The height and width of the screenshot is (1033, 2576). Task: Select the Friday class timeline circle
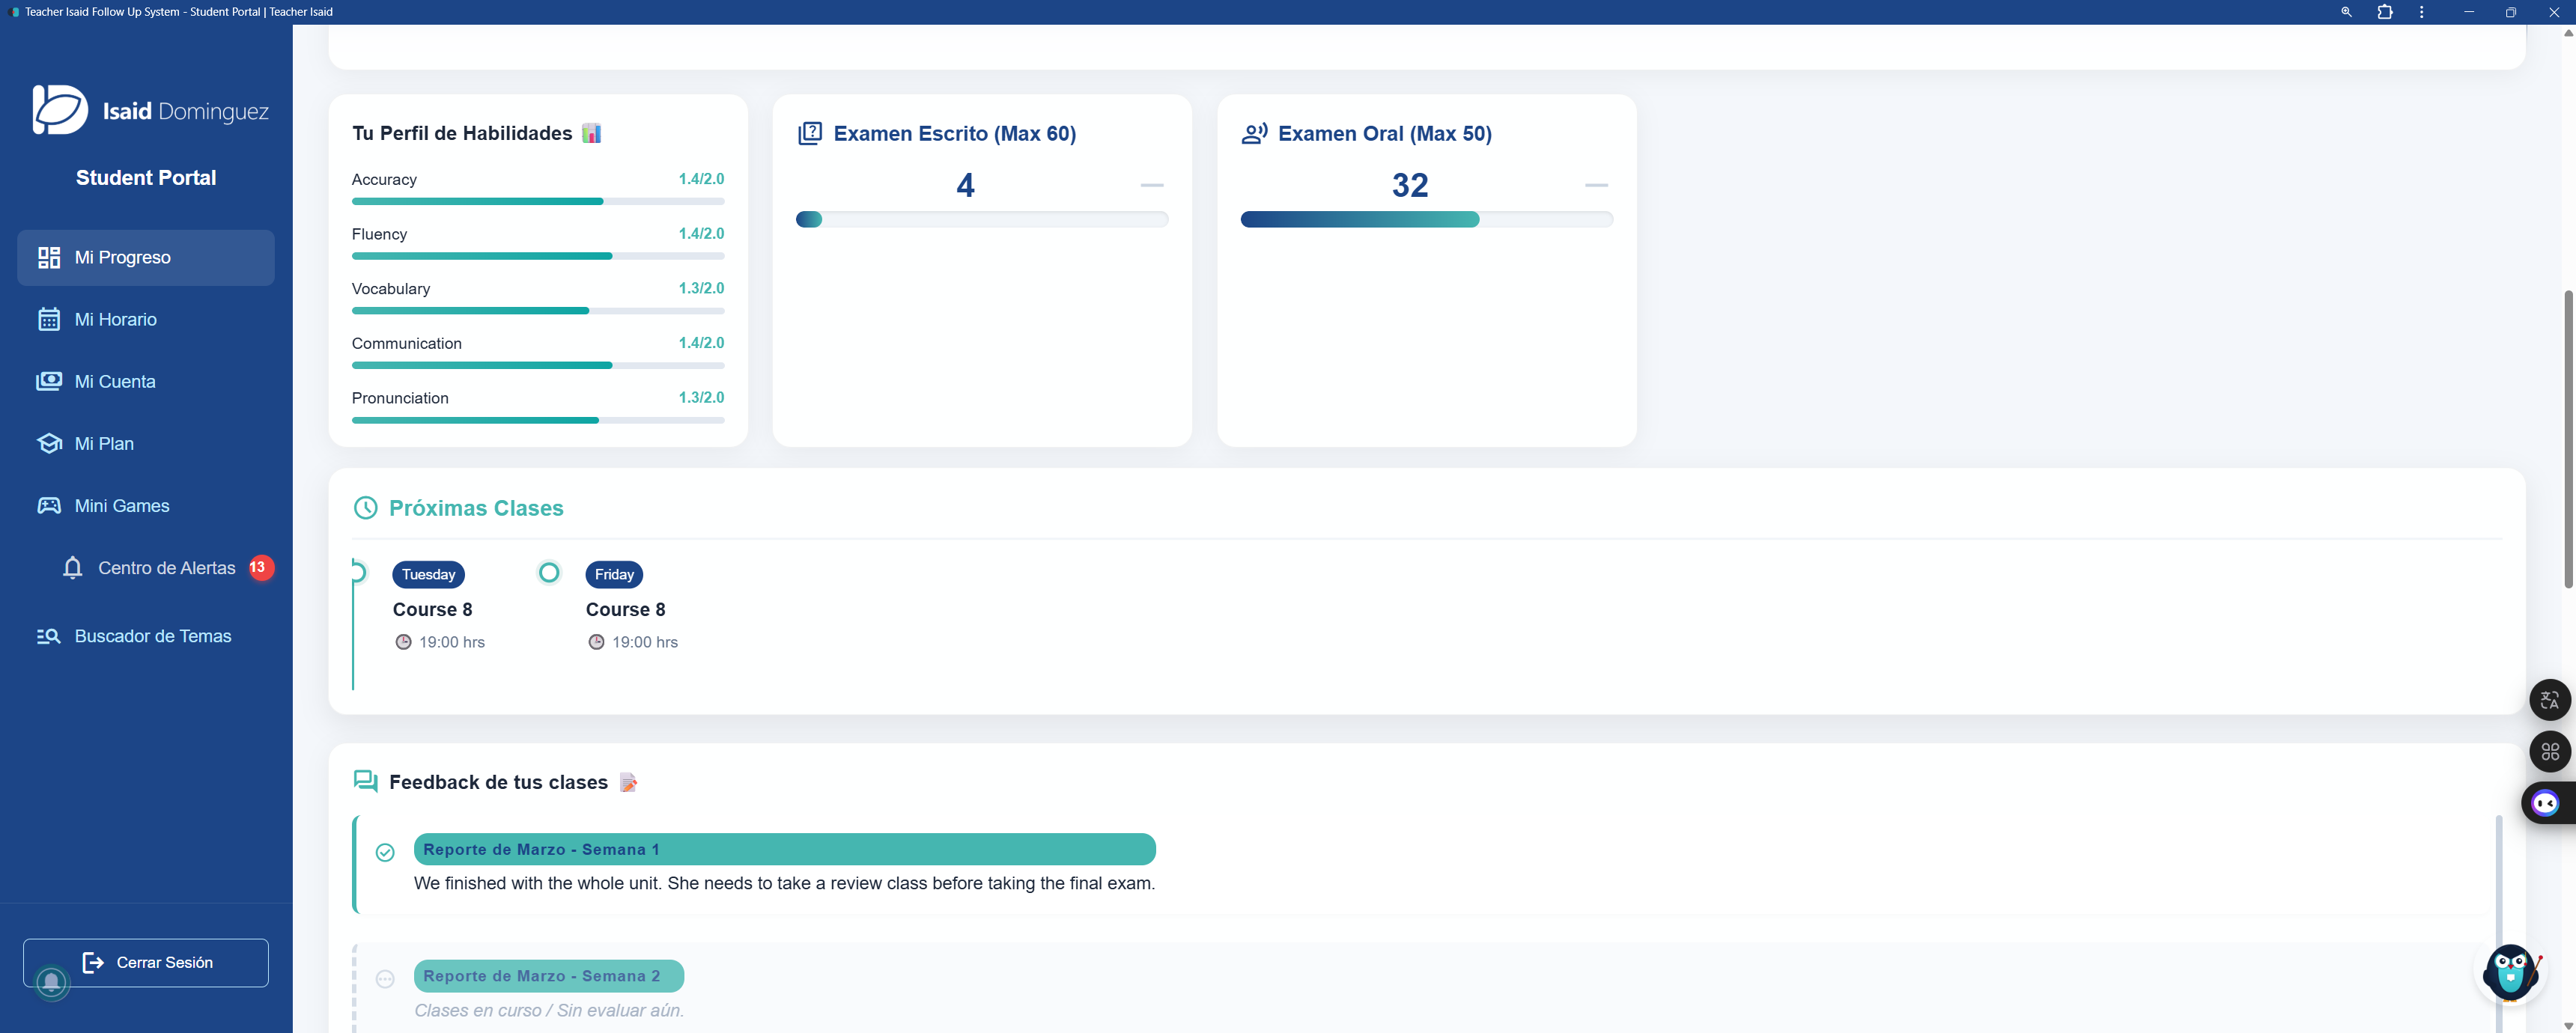549,573
